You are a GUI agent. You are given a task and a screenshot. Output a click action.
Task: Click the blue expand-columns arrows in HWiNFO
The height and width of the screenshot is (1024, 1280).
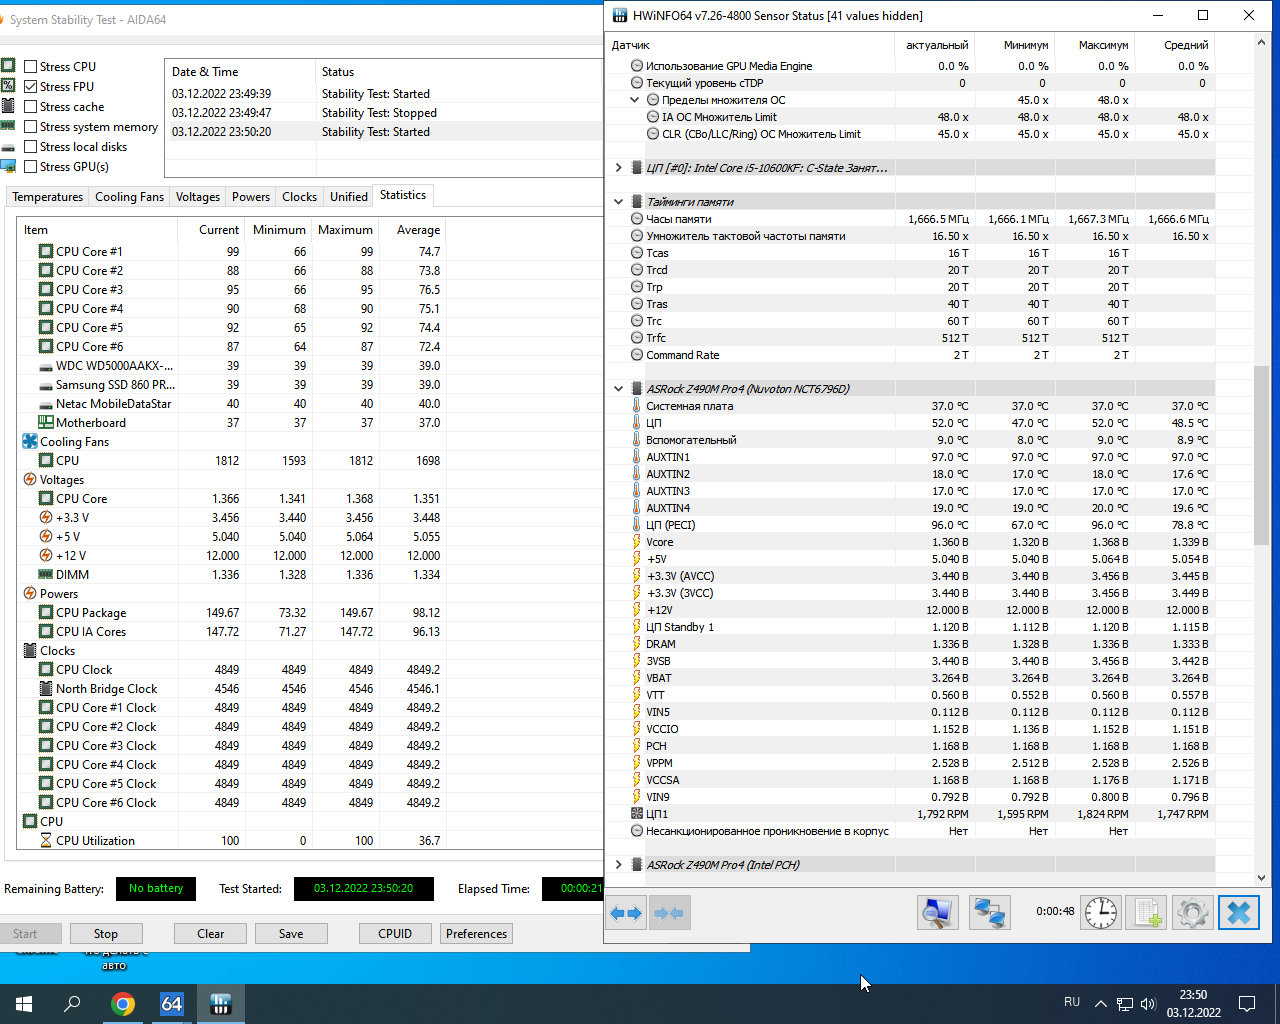pyautogui.click(x=627, y=913)
